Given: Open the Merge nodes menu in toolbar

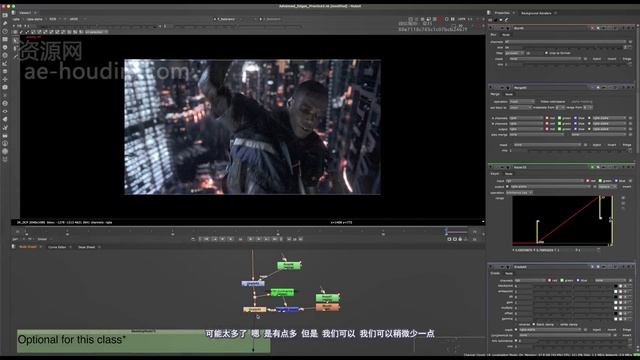Looking at the screenshot, I should click(5, 71).
